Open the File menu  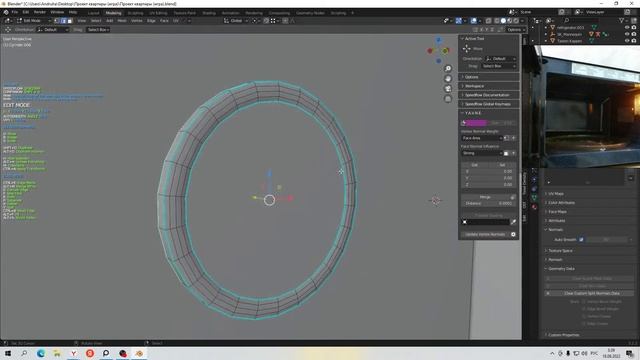click(x=15, y=12)
